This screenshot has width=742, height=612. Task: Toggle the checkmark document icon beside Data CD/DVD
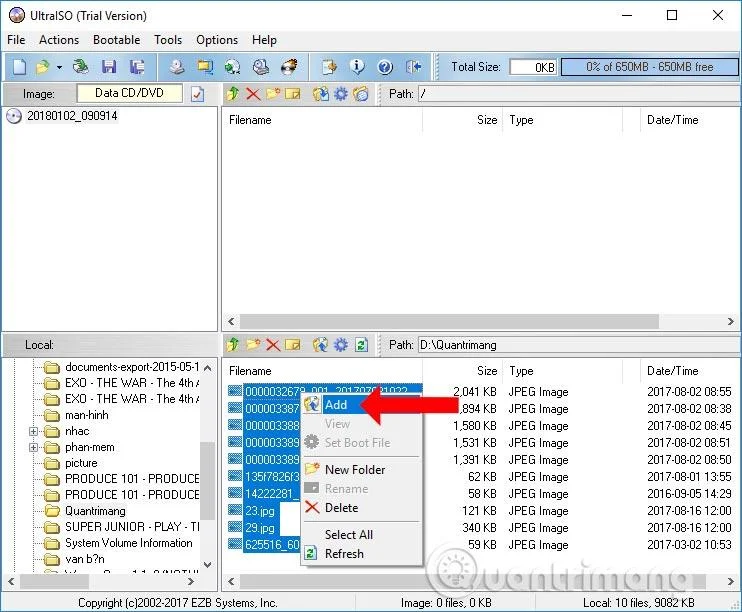click(198, 94)
